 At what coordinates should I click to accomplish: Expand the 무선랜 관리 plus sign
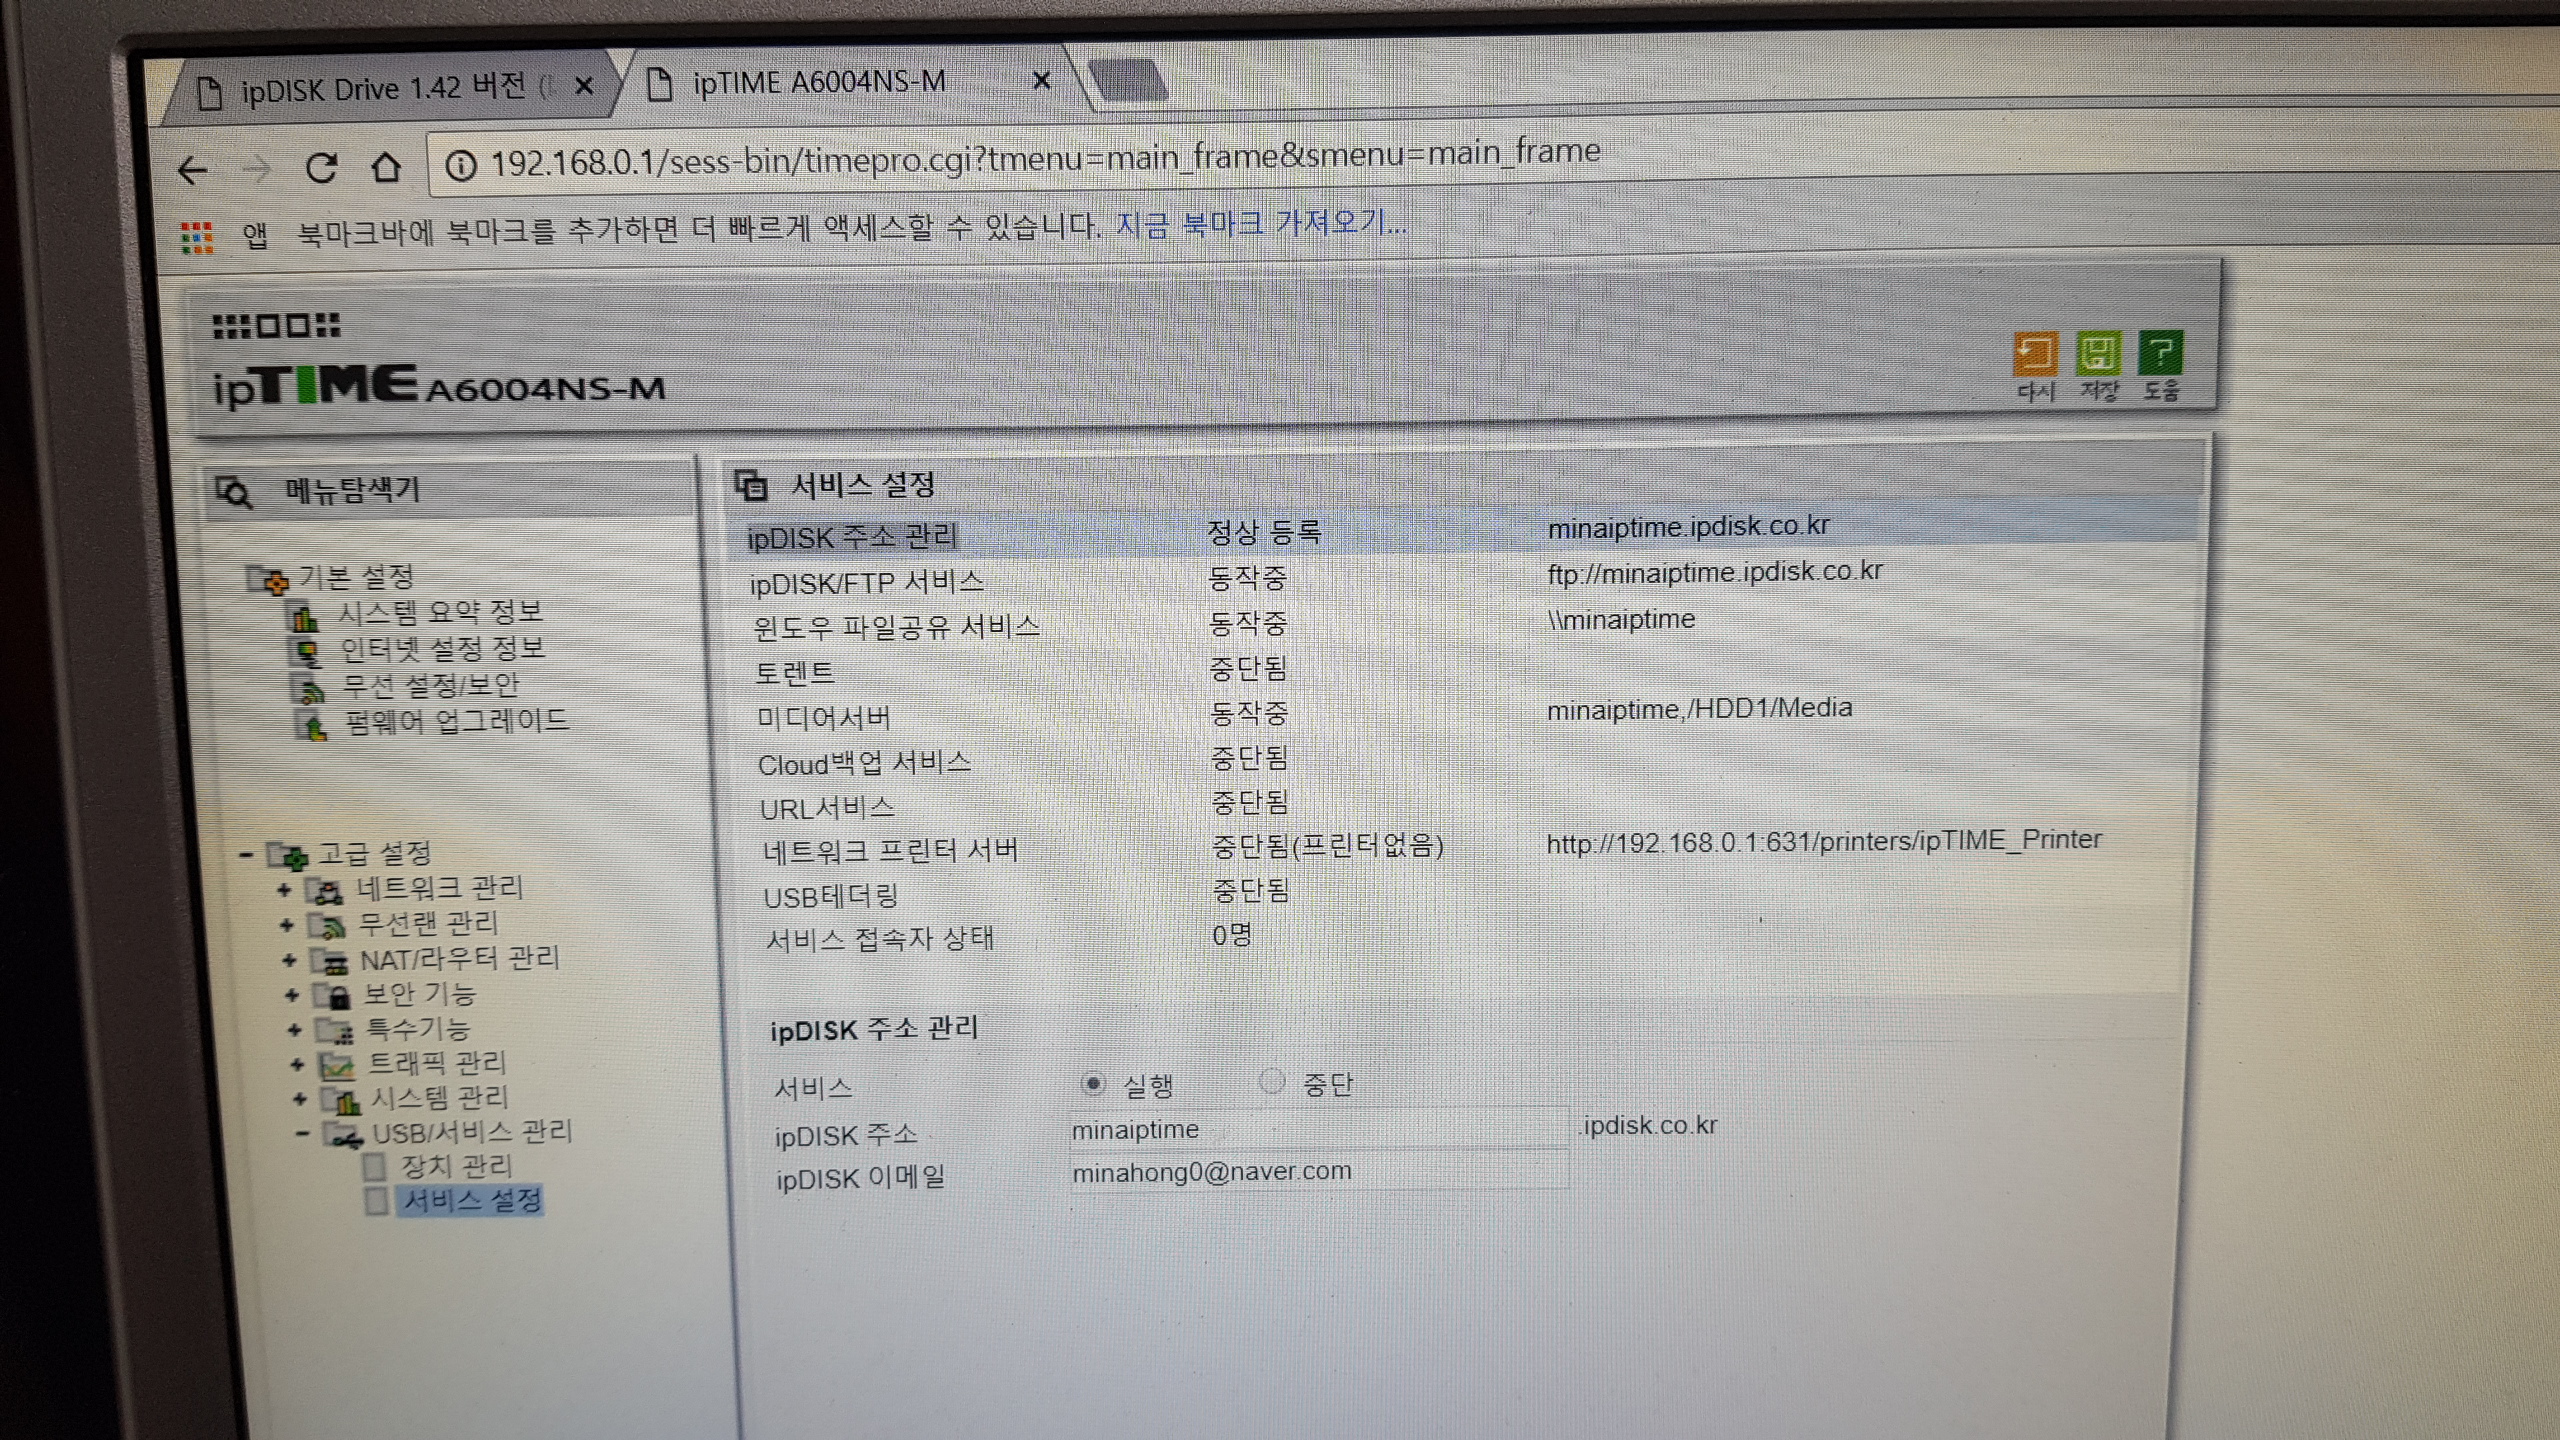click(x=287, y=925)
